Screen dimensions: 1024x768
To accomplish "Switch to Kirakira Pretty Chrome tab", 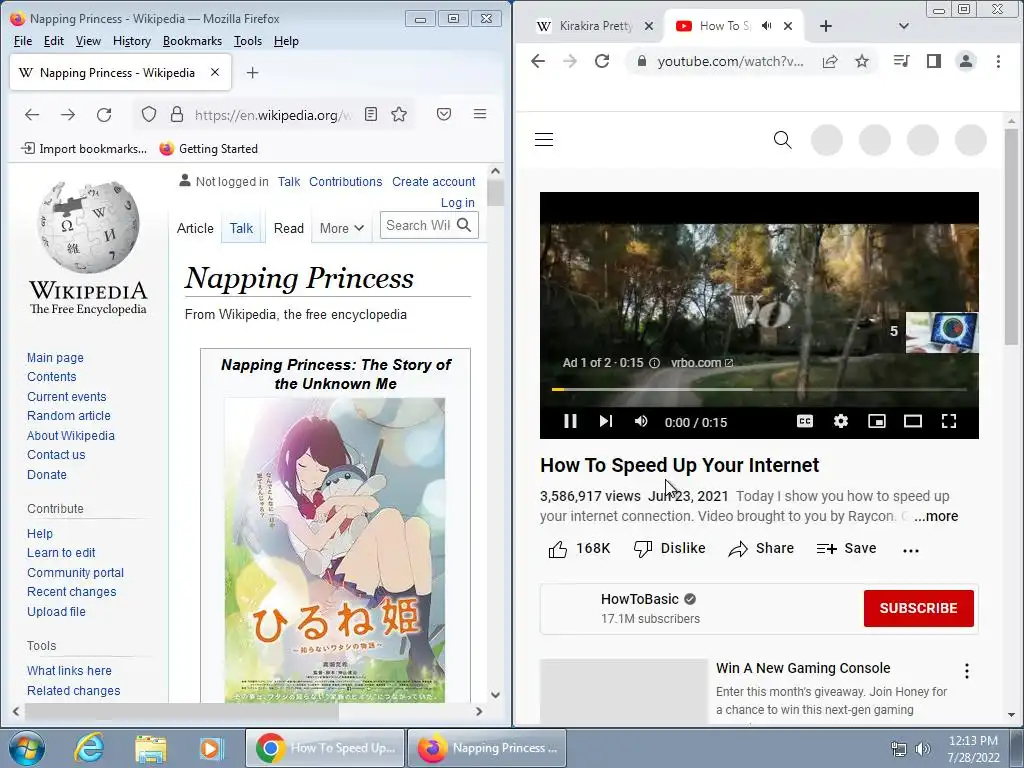I will (x=594, y=25).
